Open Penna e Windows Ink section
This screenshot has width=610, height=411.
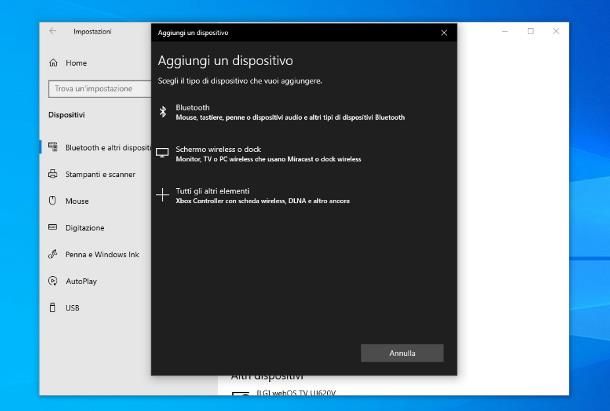coord(96,255)
